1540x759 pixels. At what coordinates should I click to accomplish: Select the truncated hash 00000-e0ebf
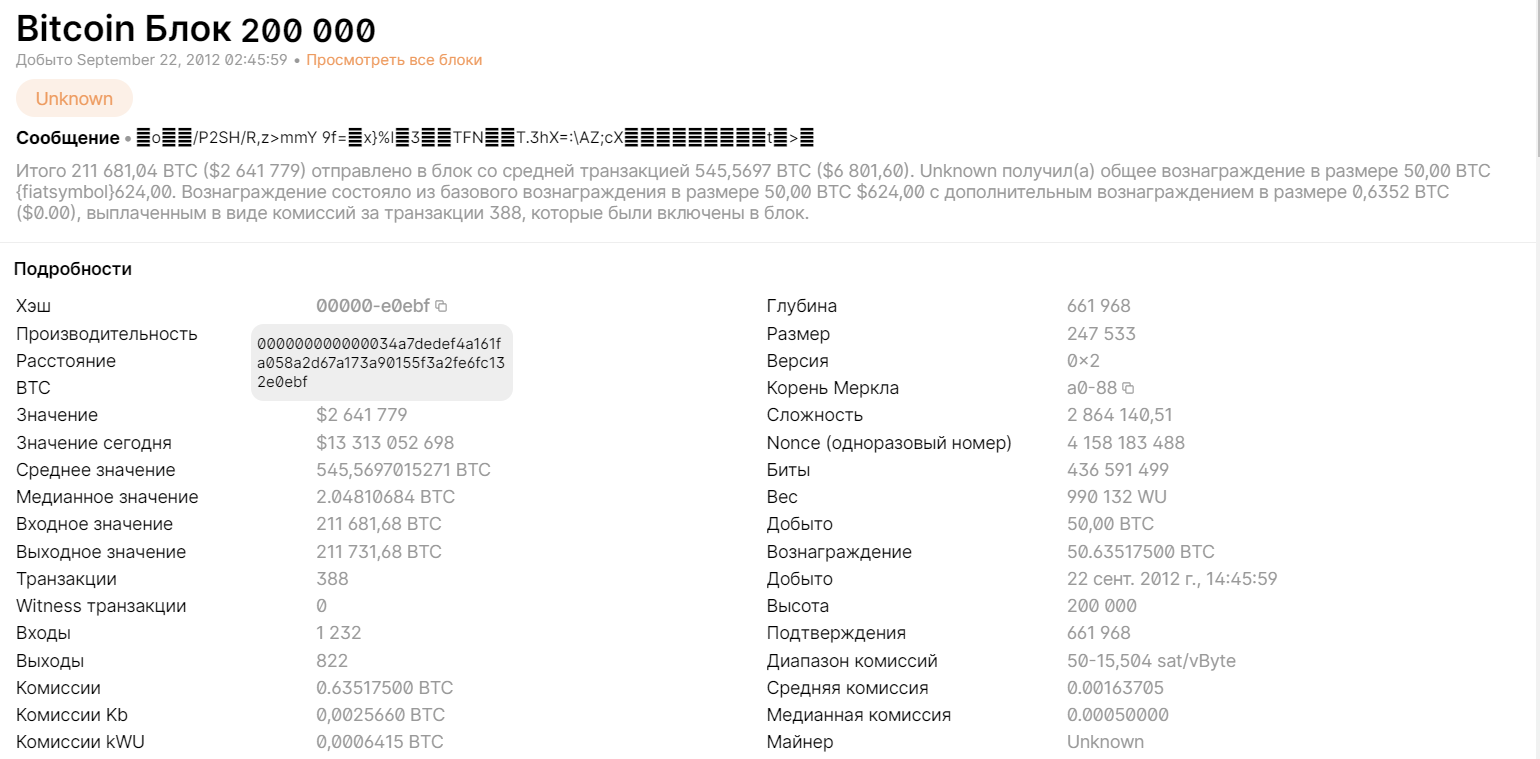click(x=373, y=306)
